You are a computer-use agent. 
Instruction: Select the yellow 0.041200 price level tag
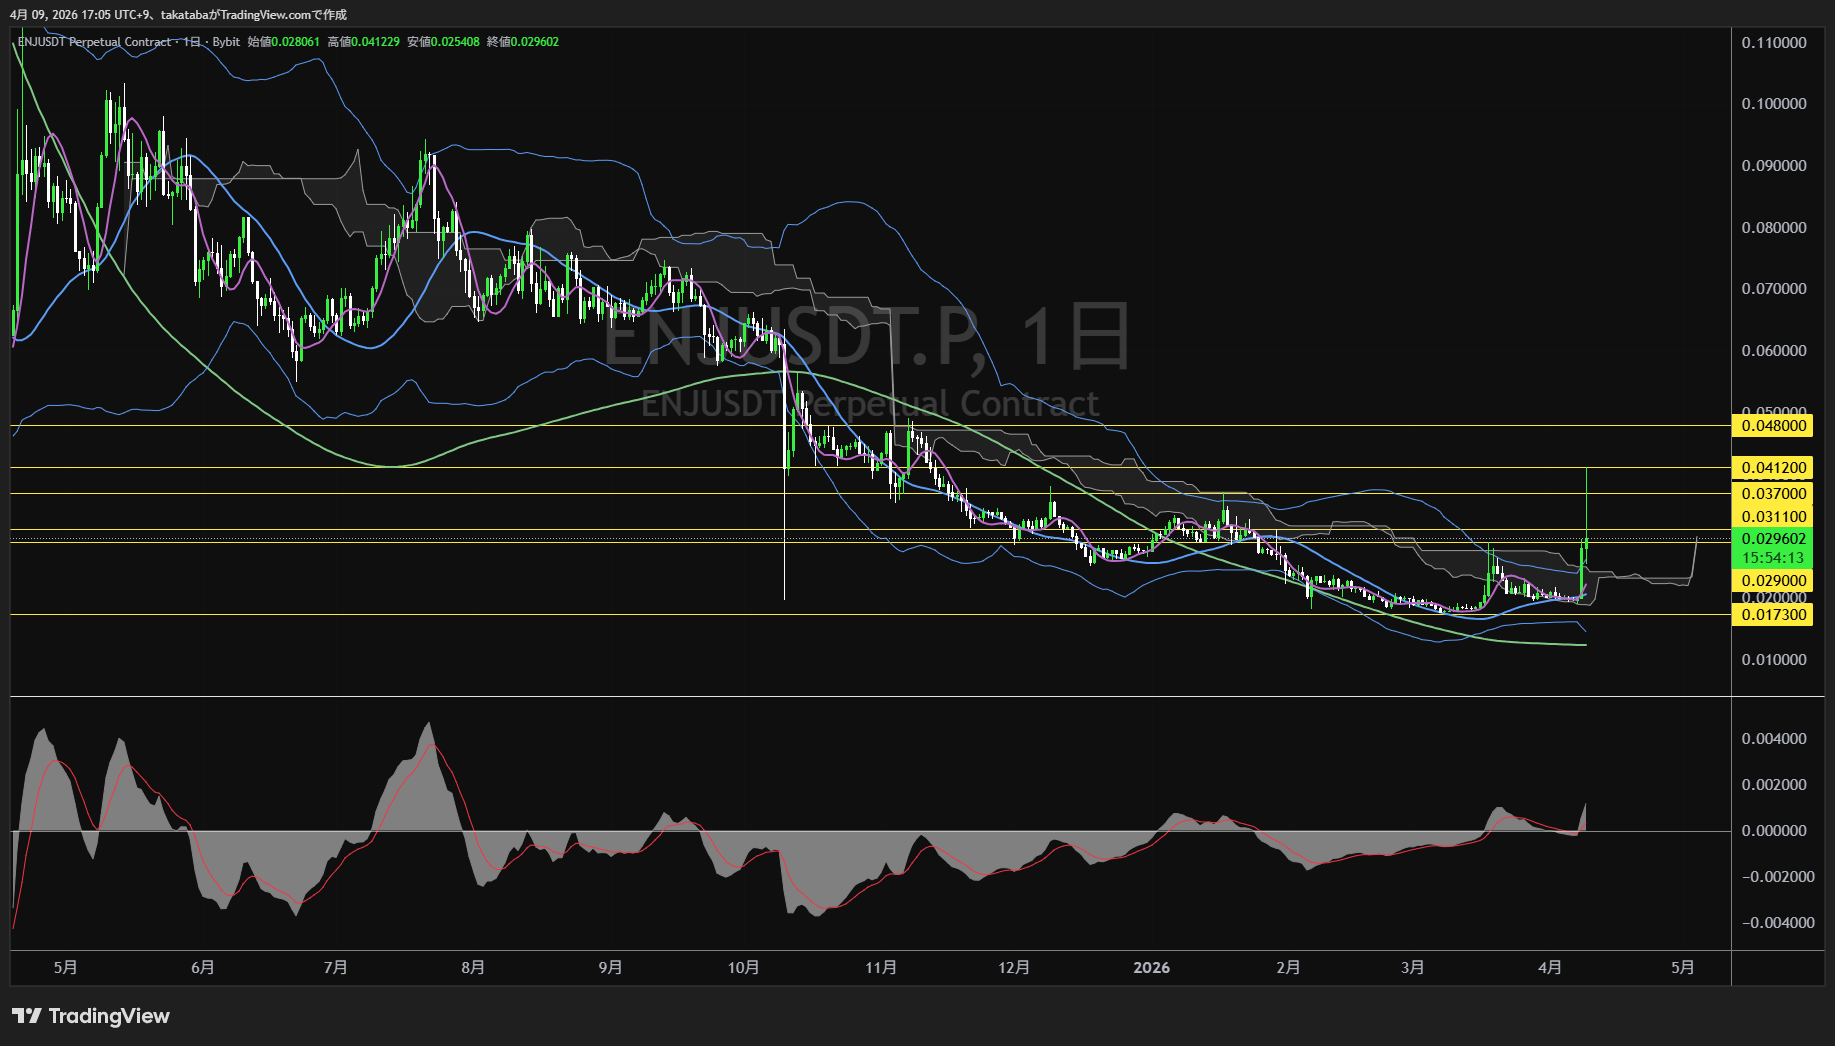pyautogui.click(x=1773, y=468)
